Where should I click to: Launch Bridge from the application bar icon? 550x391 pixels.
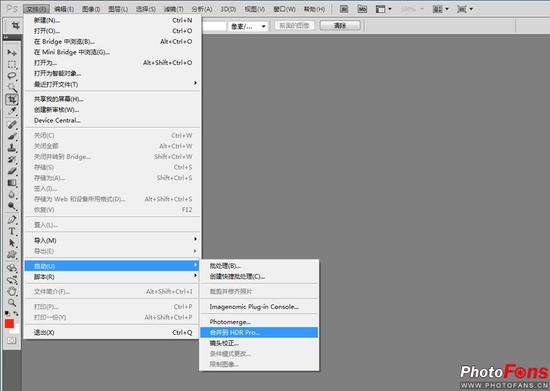pyautogui.click(x=344, y=9)
